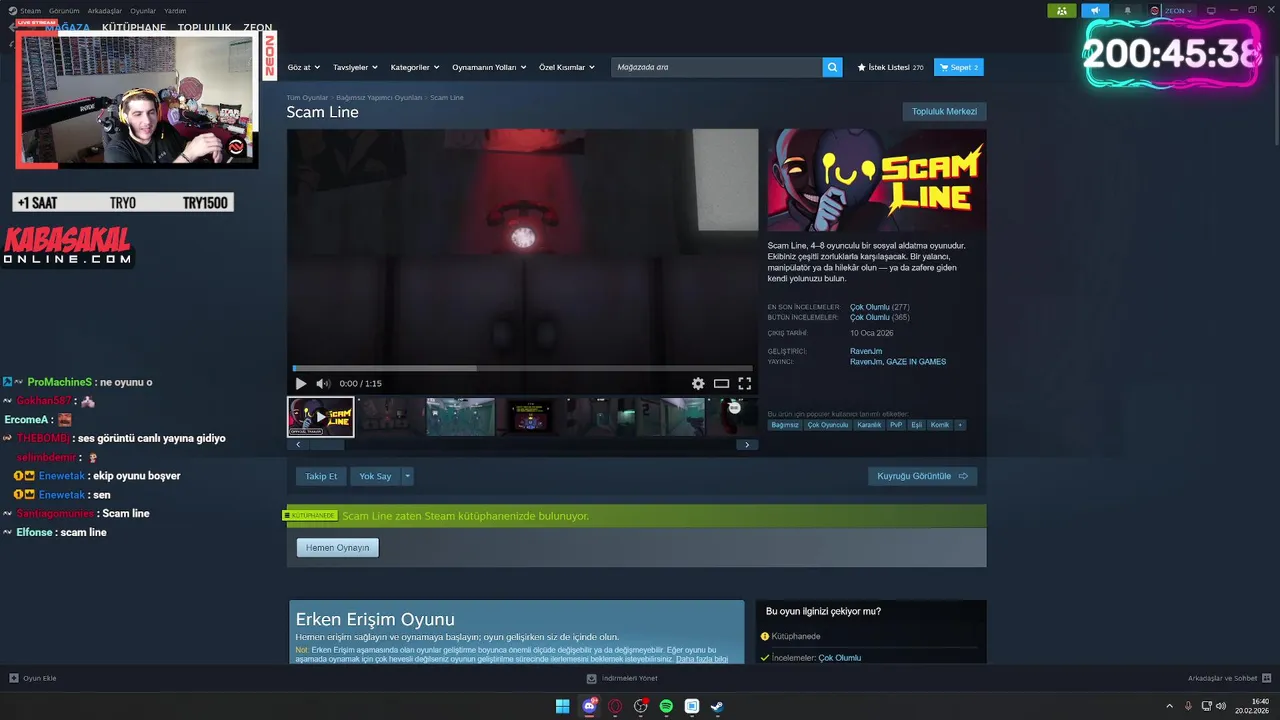
Task: Click the Daha fazla bilgi link
Action: (702, 659)
